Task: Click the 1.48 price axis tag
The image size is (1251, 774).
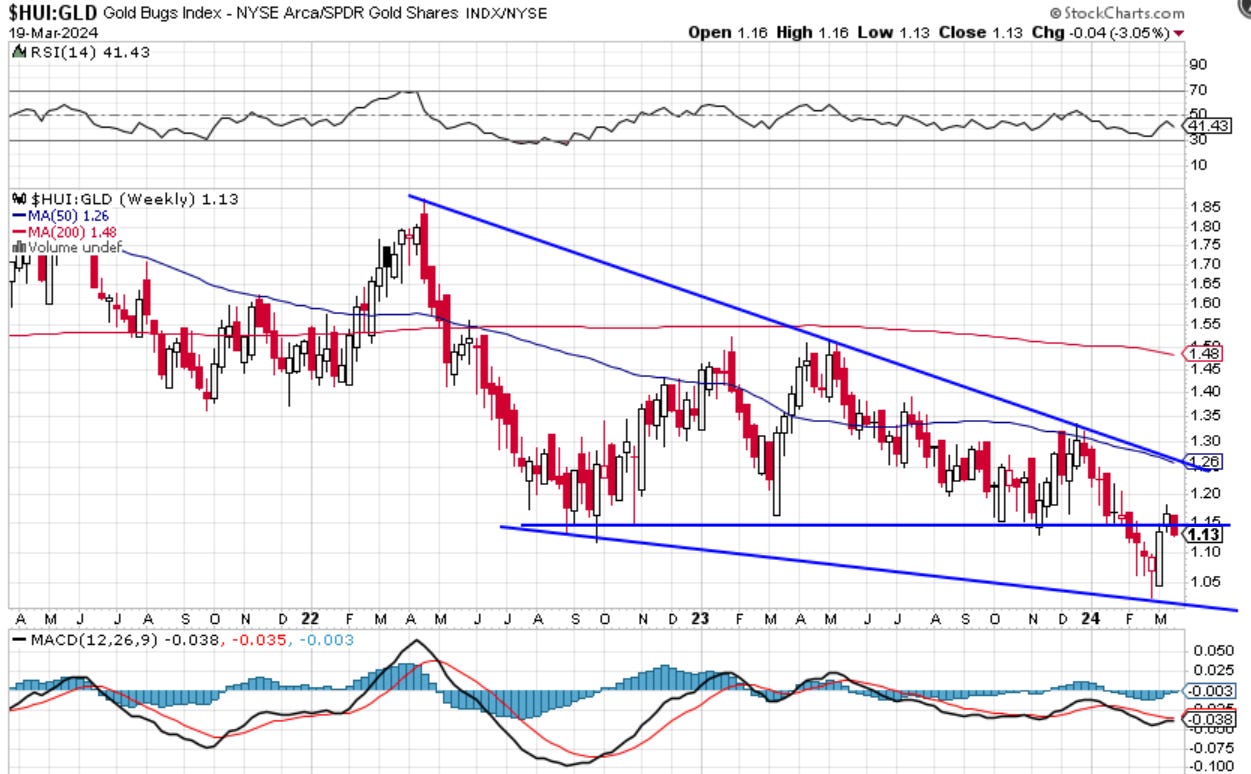Action: [x=1203, y=352]
